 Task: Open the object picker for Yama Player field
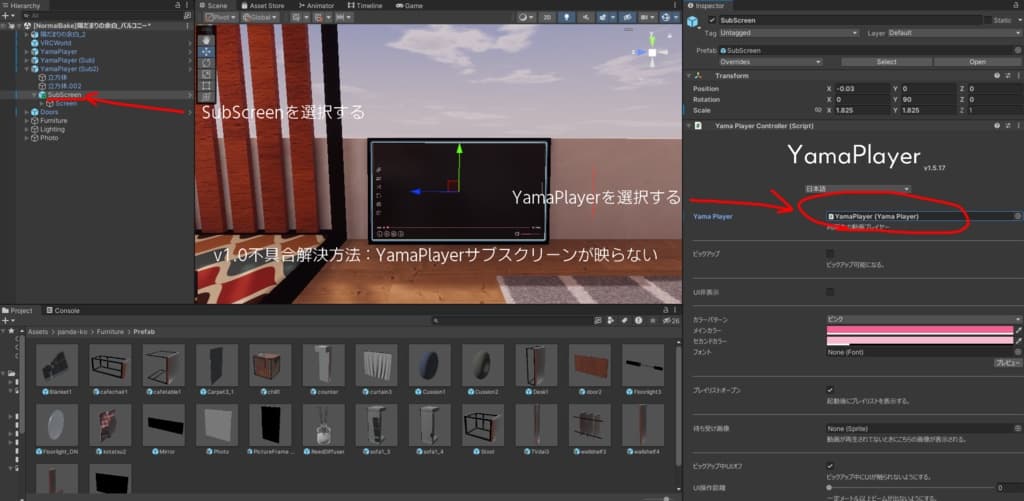coord(1017,216)
